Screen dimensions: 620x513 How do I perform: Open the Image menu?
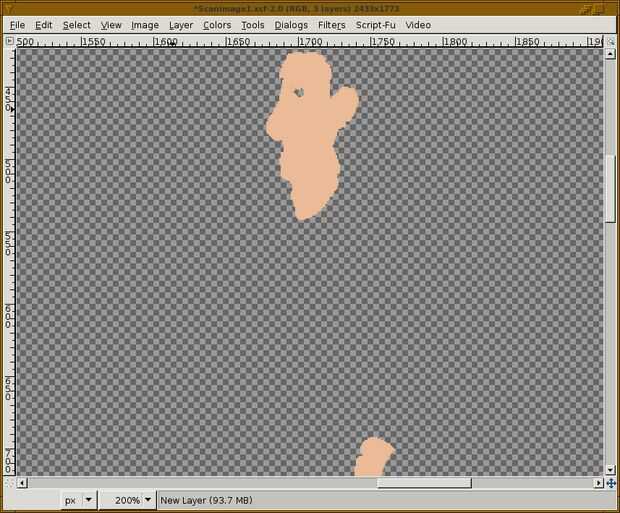pos(145,25)
